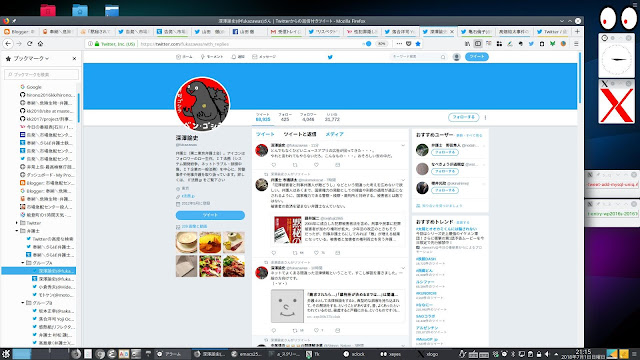
Task: Collapse the 弁護士 bookmark folder
Action: coord(17,231)
